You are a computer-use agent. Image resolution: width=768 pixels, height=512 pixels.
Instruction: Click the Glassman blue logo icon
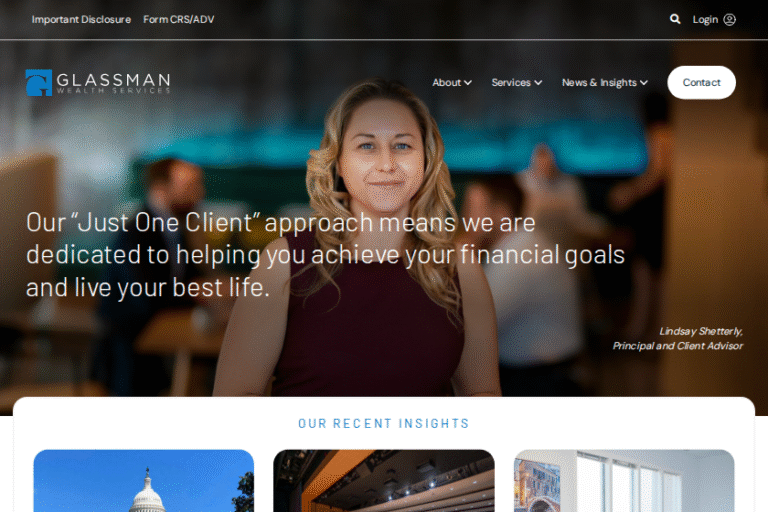(x=39, y=82)
